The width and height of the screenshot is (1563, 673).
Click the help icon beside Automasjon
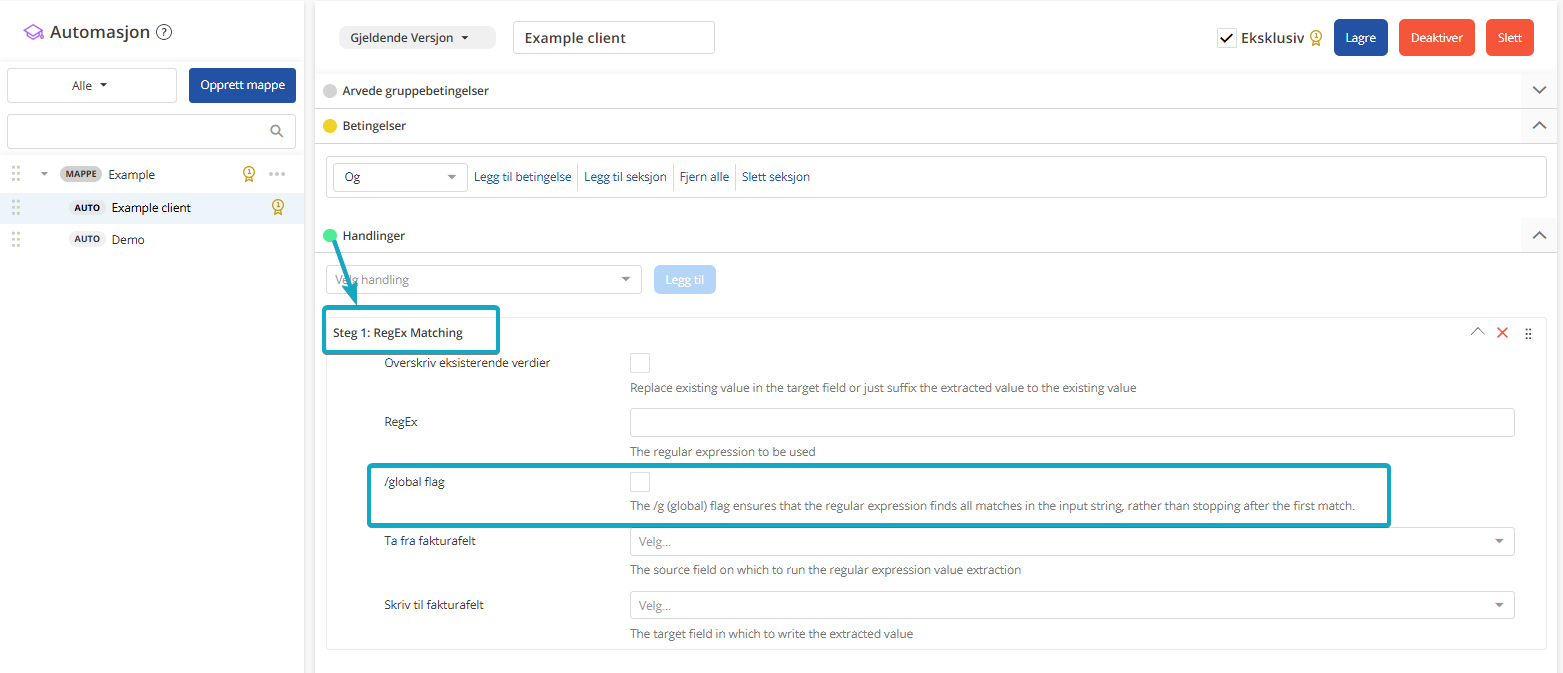(165, 32)
